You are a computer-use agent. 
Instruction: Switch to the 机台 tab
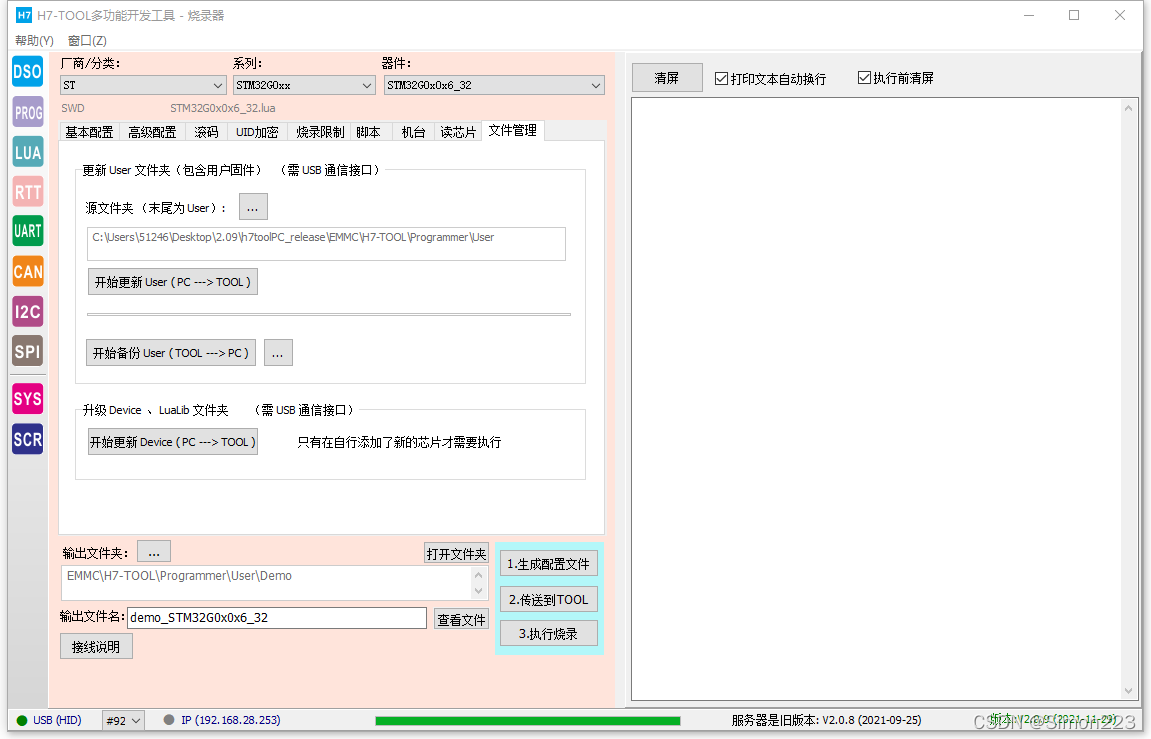(x=413, y=132)
